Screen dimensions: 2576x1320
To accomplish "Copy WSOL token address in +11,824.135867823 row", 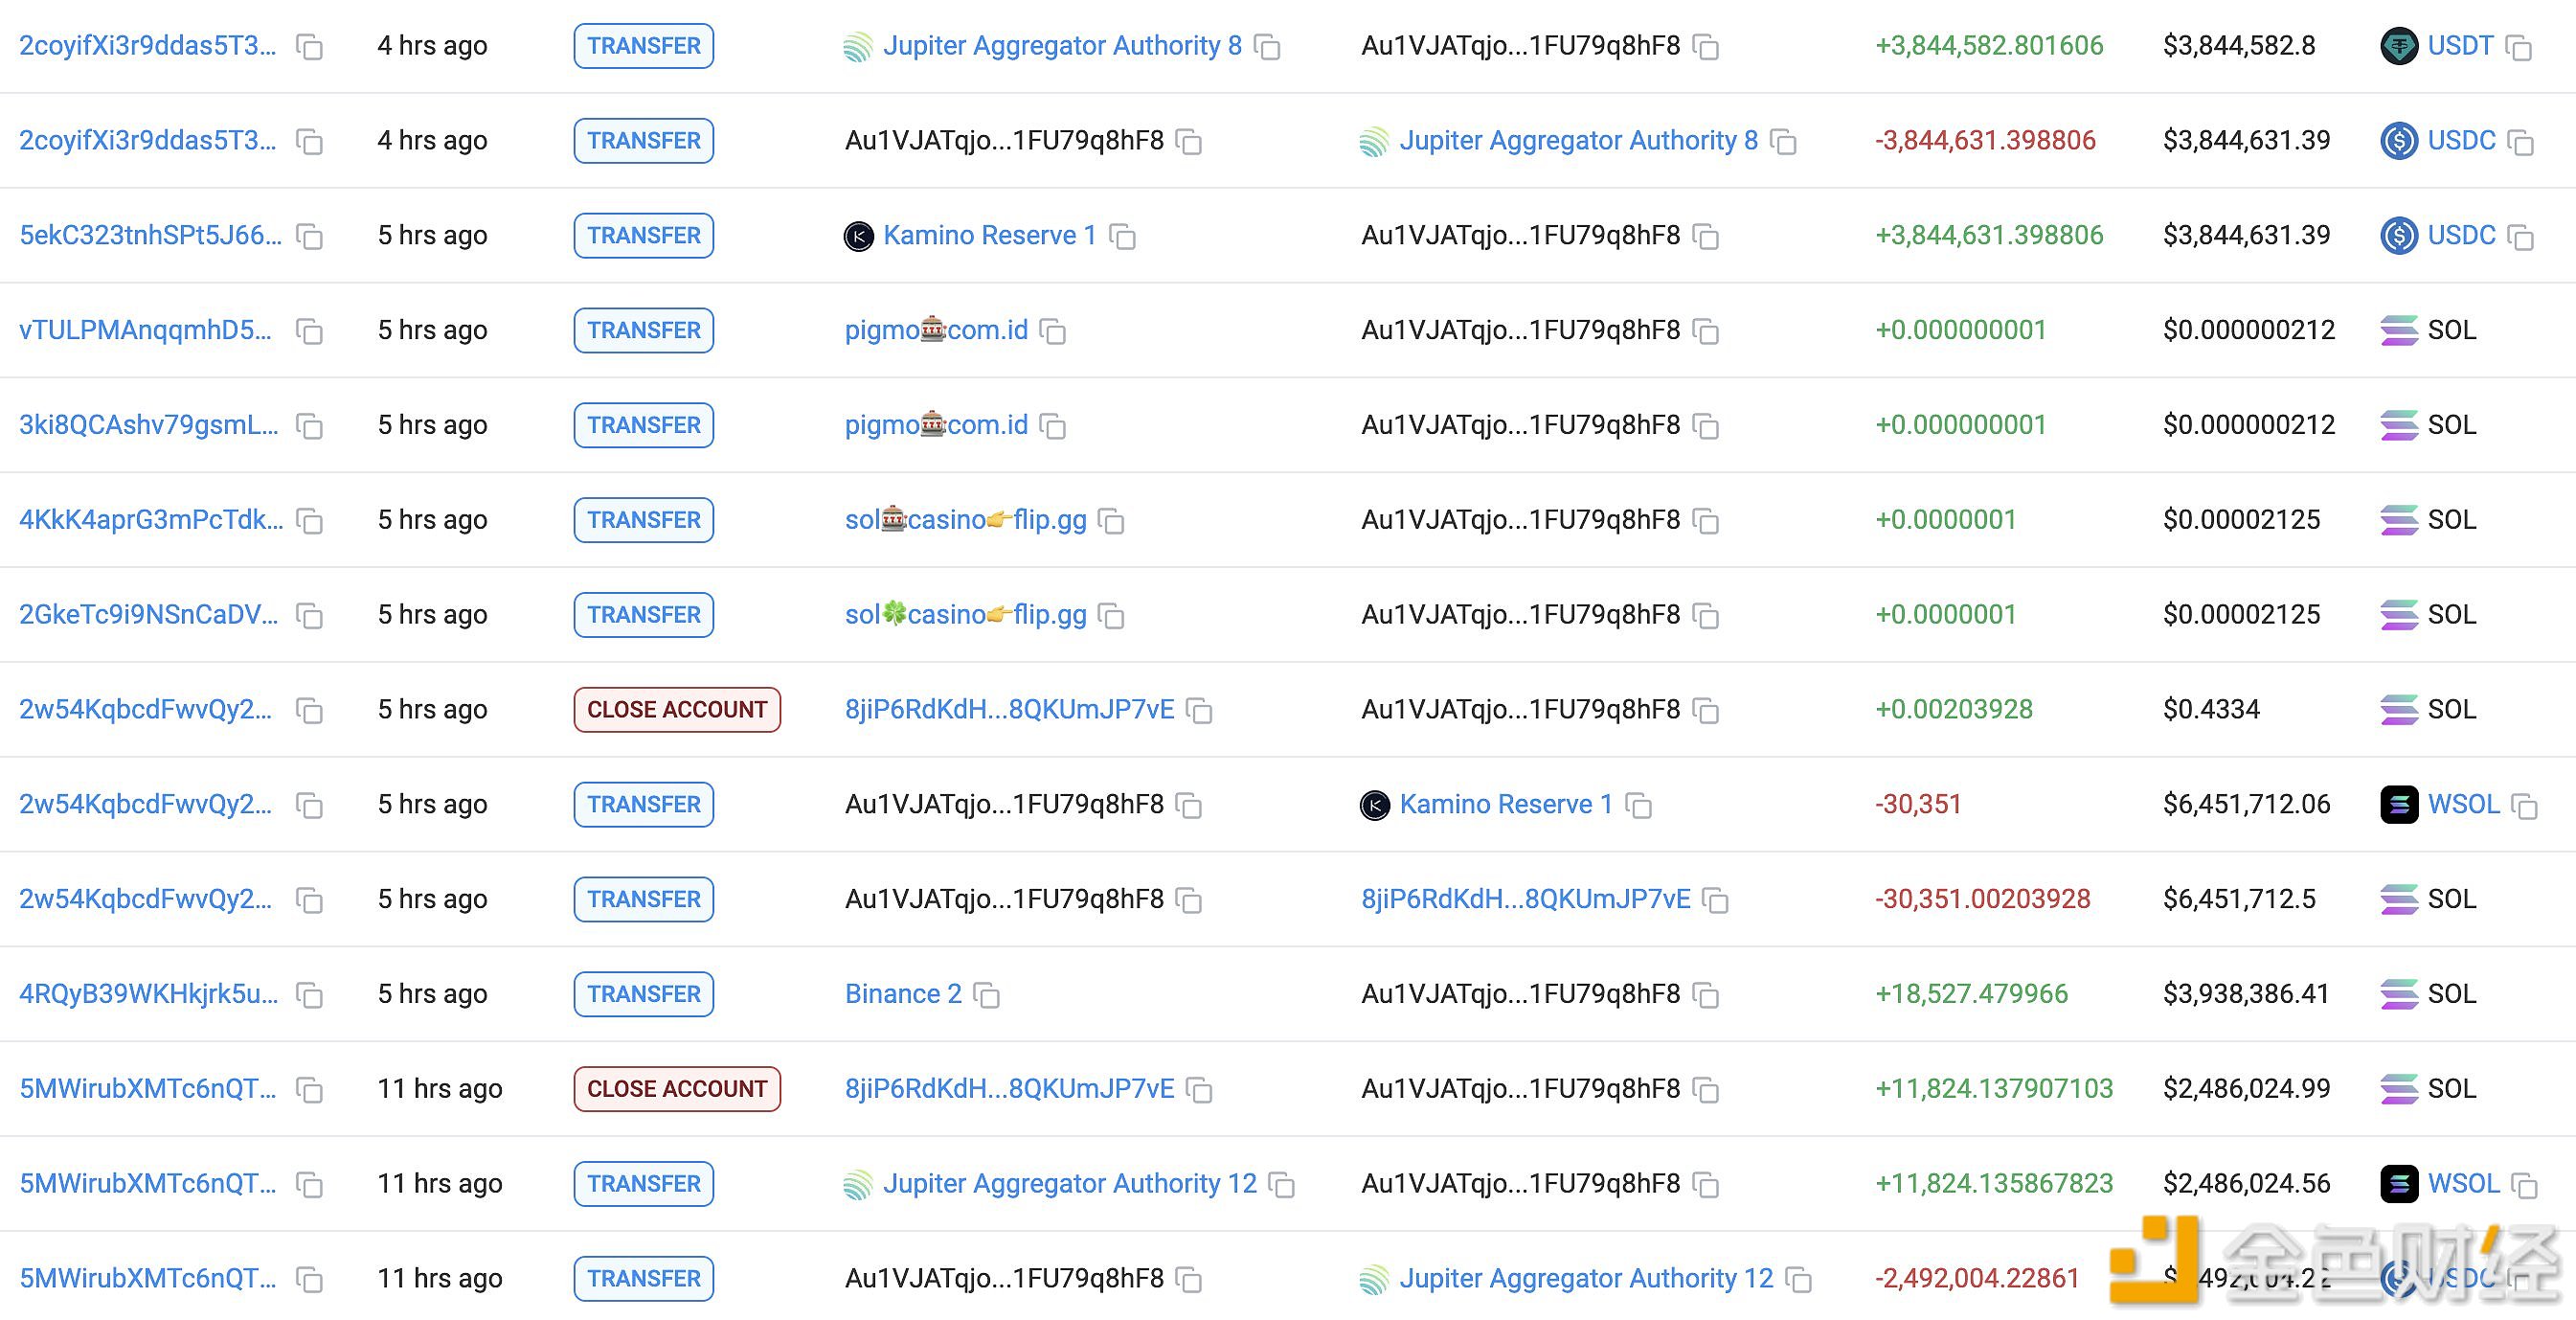I will click(x=2525, y=1185).
